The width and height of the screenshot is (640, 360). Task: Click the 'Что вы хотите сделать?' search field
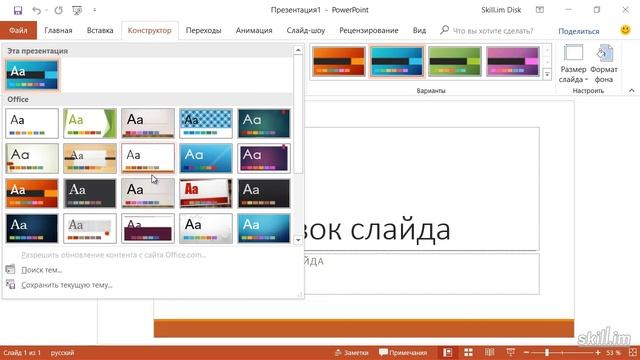click(493, 31)
